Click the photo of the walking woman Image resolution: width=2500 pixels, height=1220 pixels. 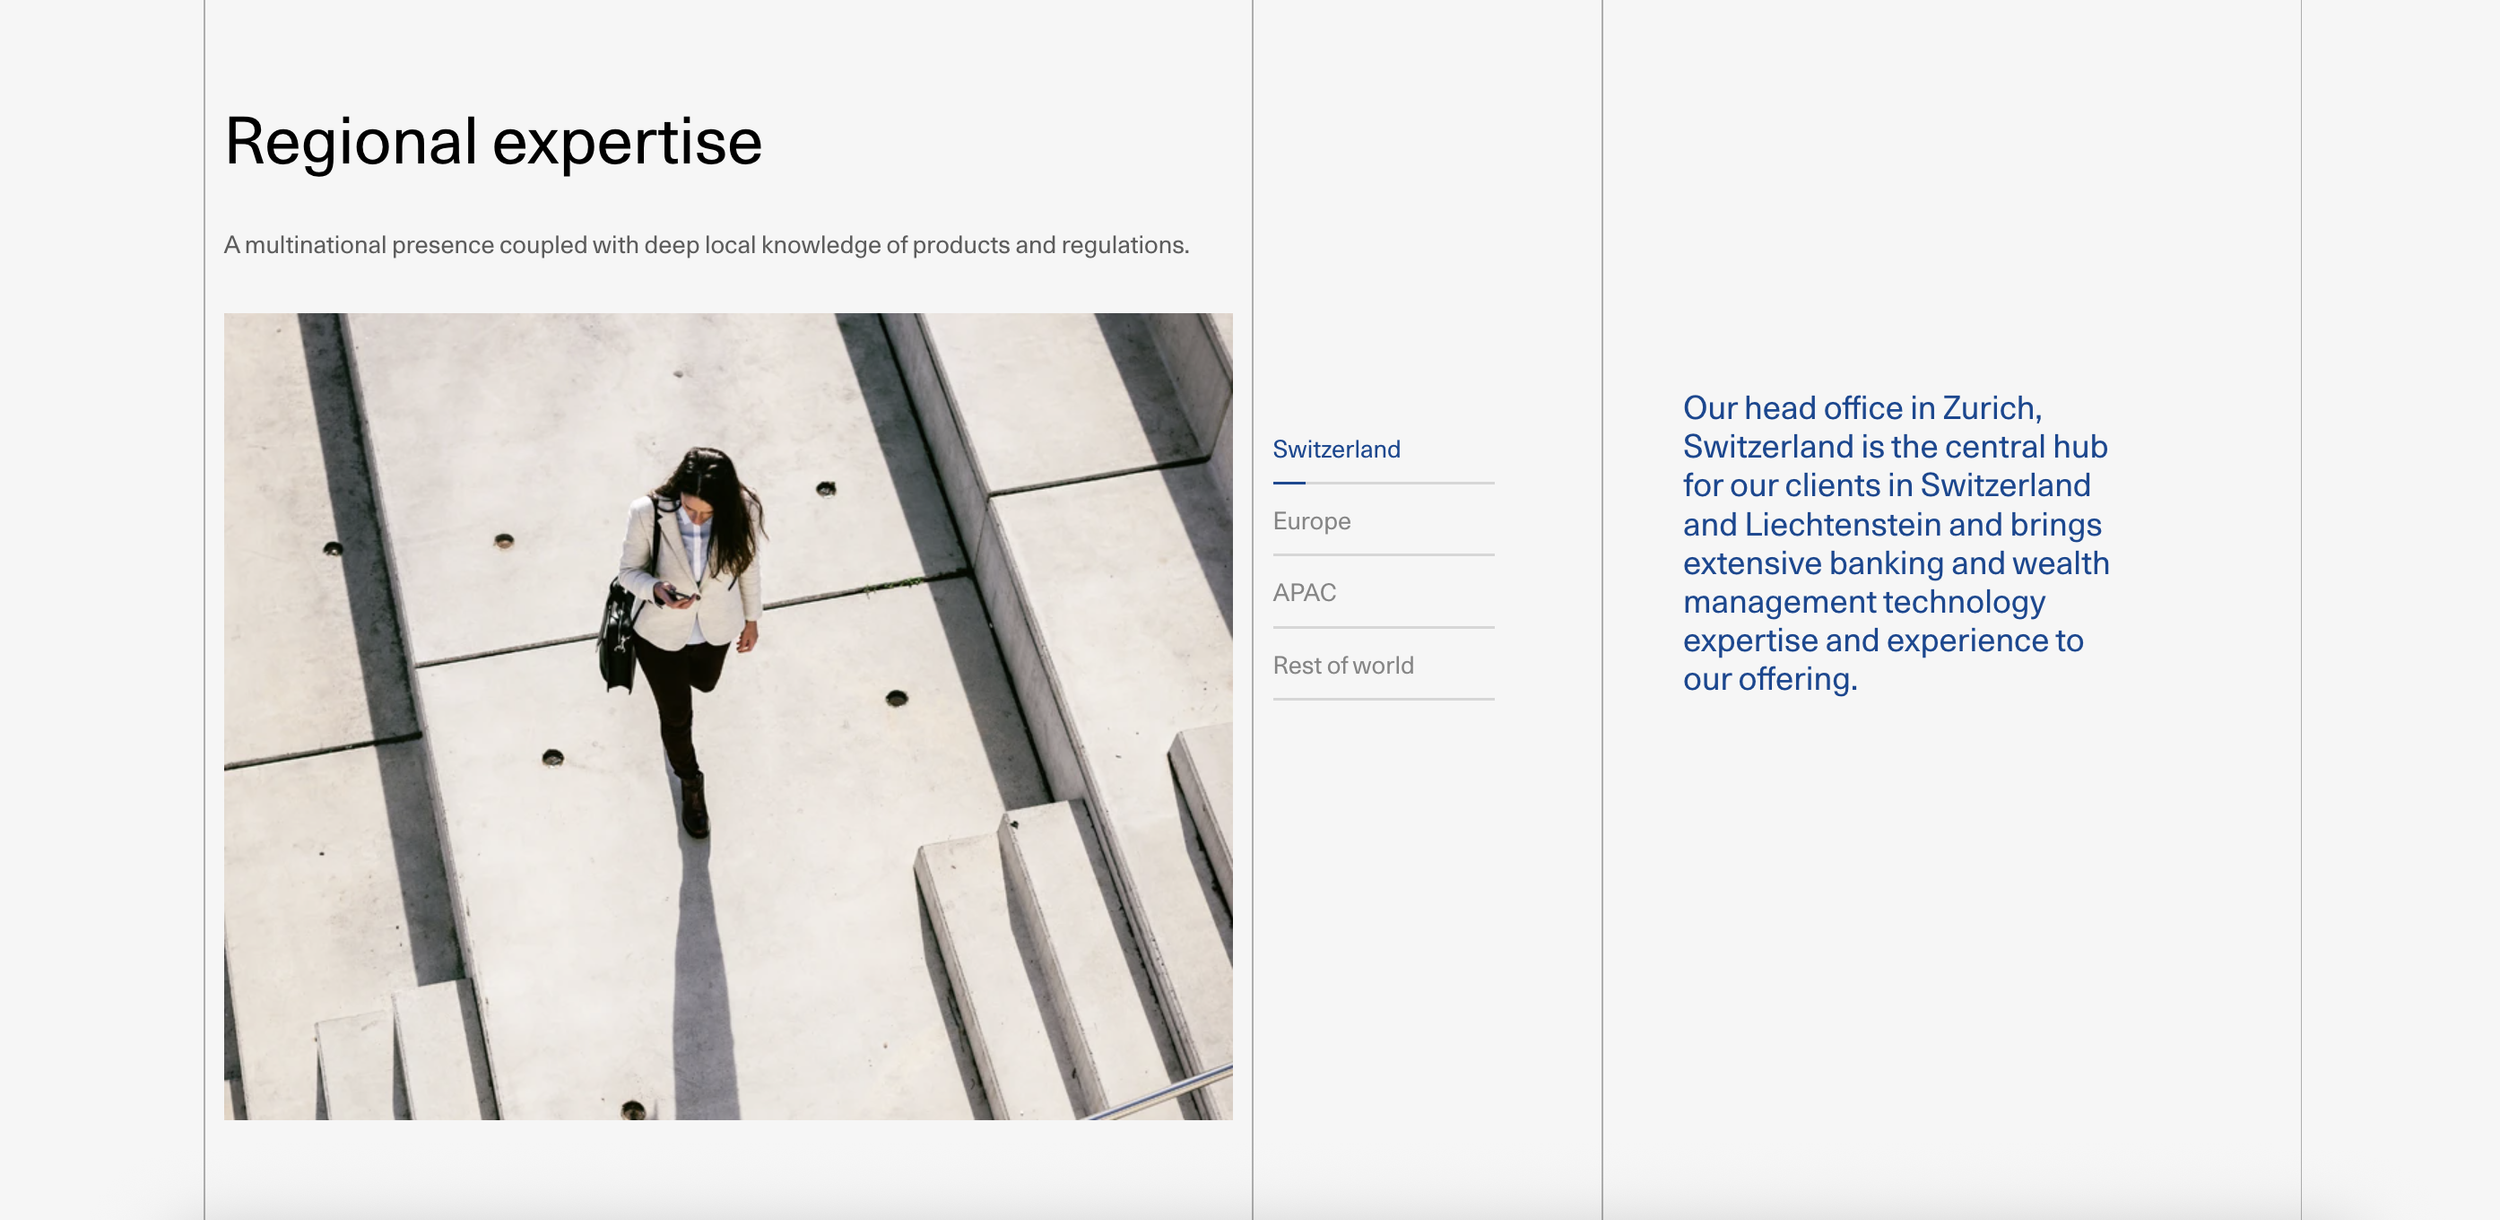pos(728,716)
